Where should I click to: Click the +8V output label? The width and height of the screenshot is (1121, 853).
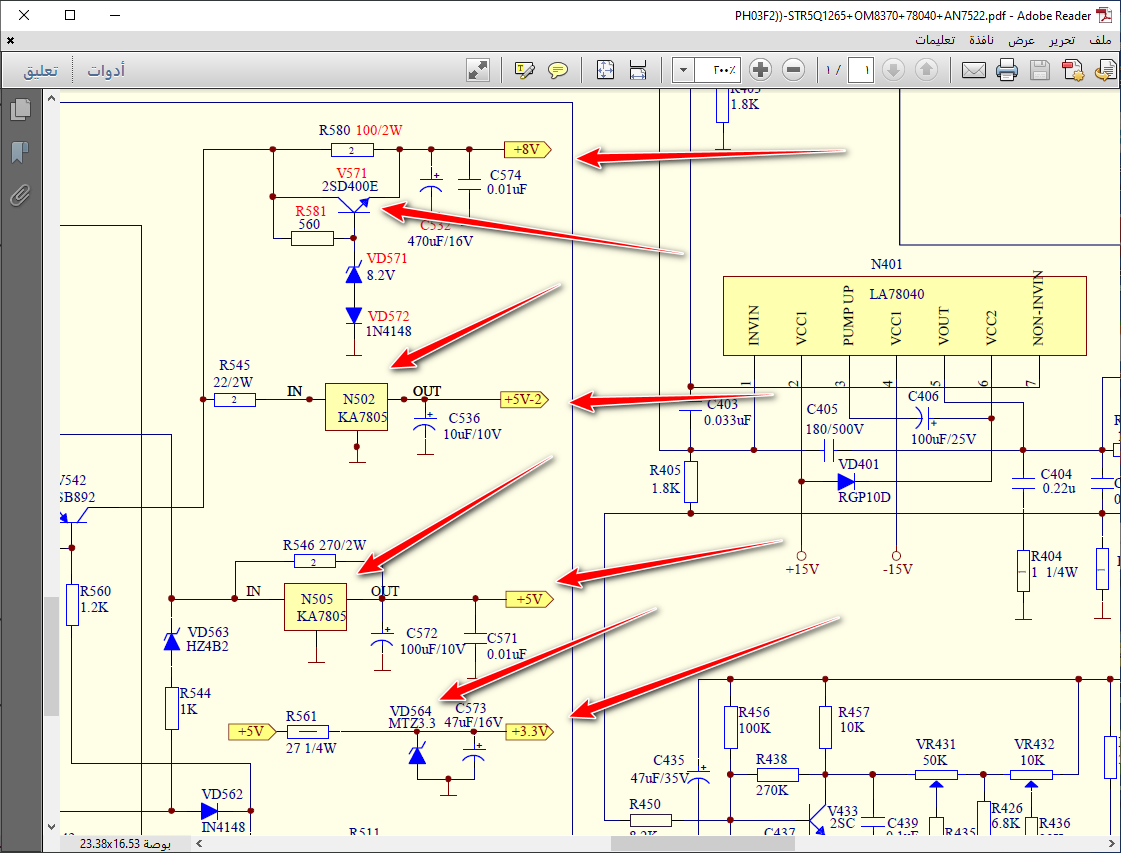click(527, 149)
